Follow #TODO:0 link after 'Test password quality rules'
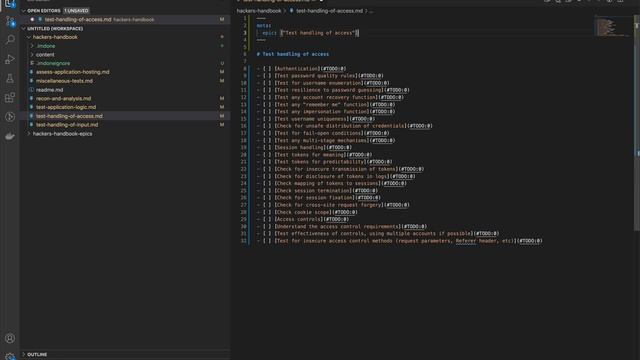Viewport: 640px width, 360px height. click(x=371, y=76)
